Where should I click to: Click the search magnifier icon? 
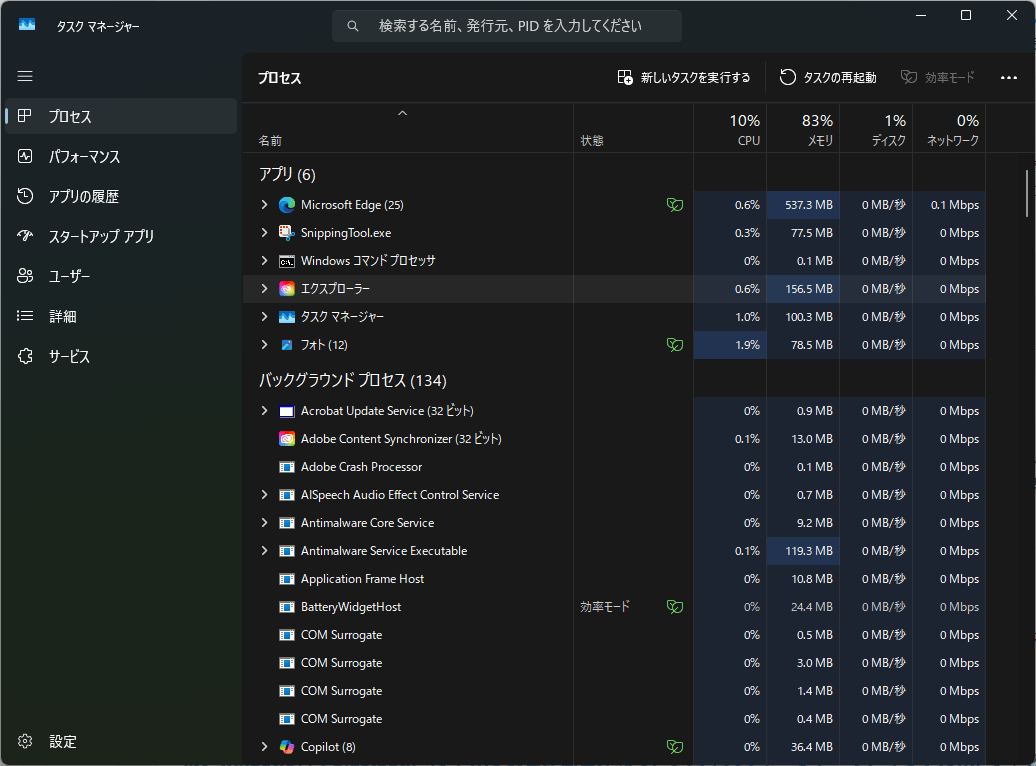click(x=353, y=26)
